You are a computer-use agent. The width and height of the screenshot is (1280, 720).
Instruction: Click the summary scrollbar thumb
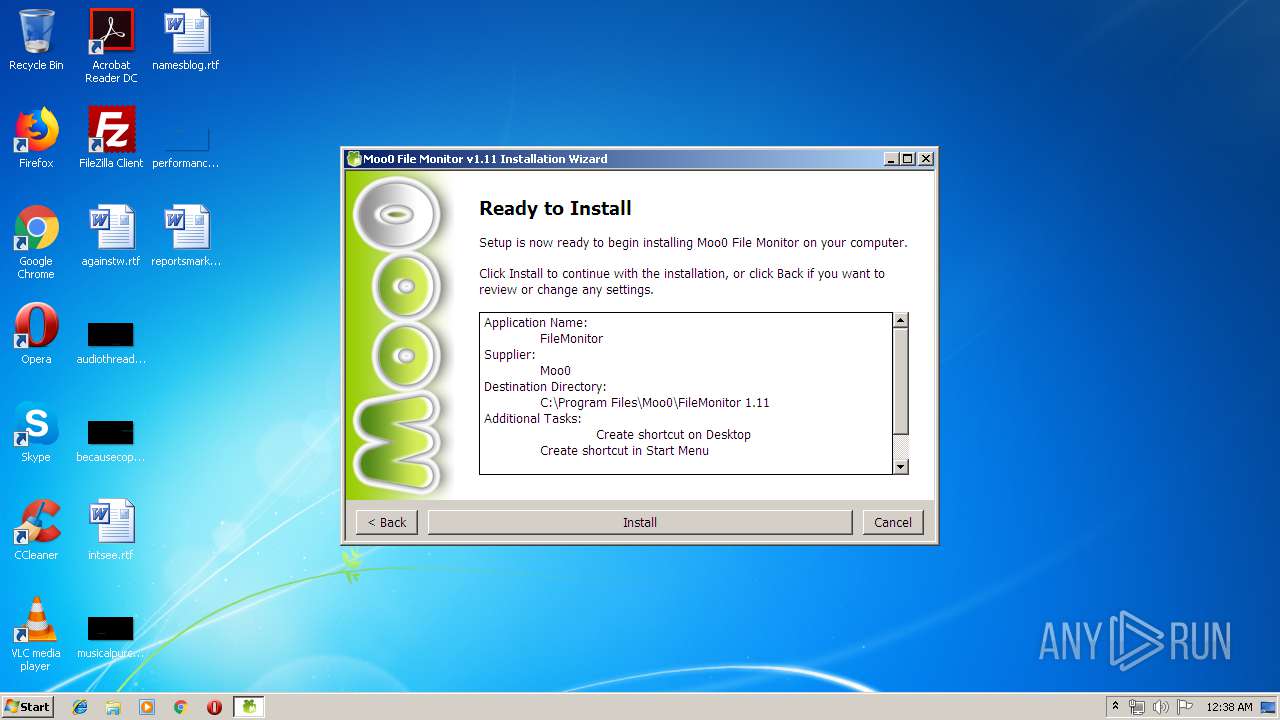point(900,381)
